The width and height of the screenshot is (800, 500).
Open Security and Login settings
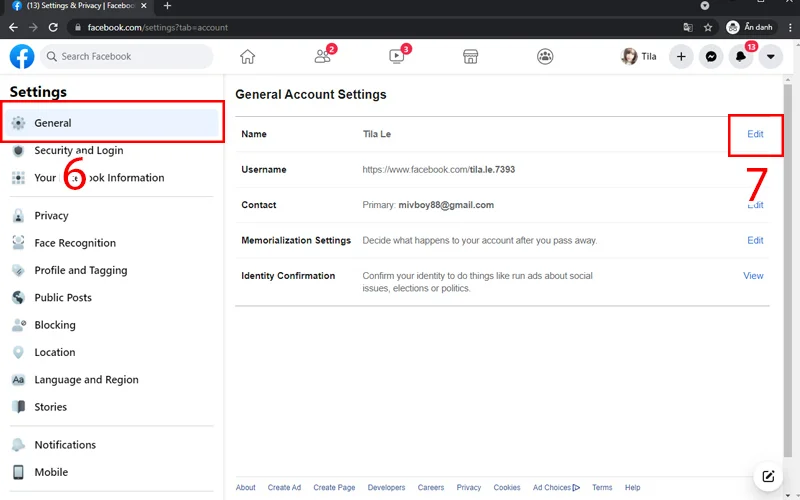[x=78, y=151]
